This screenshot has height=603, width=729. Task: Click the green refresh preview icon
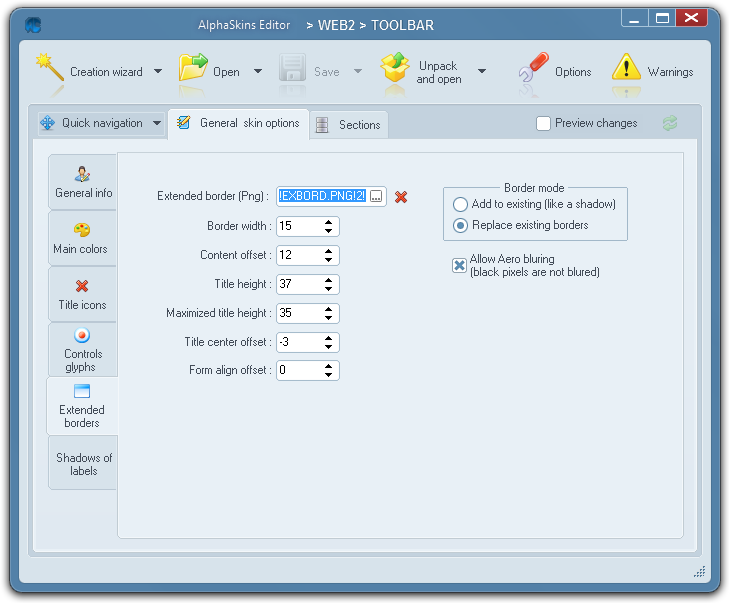point(670,123)
